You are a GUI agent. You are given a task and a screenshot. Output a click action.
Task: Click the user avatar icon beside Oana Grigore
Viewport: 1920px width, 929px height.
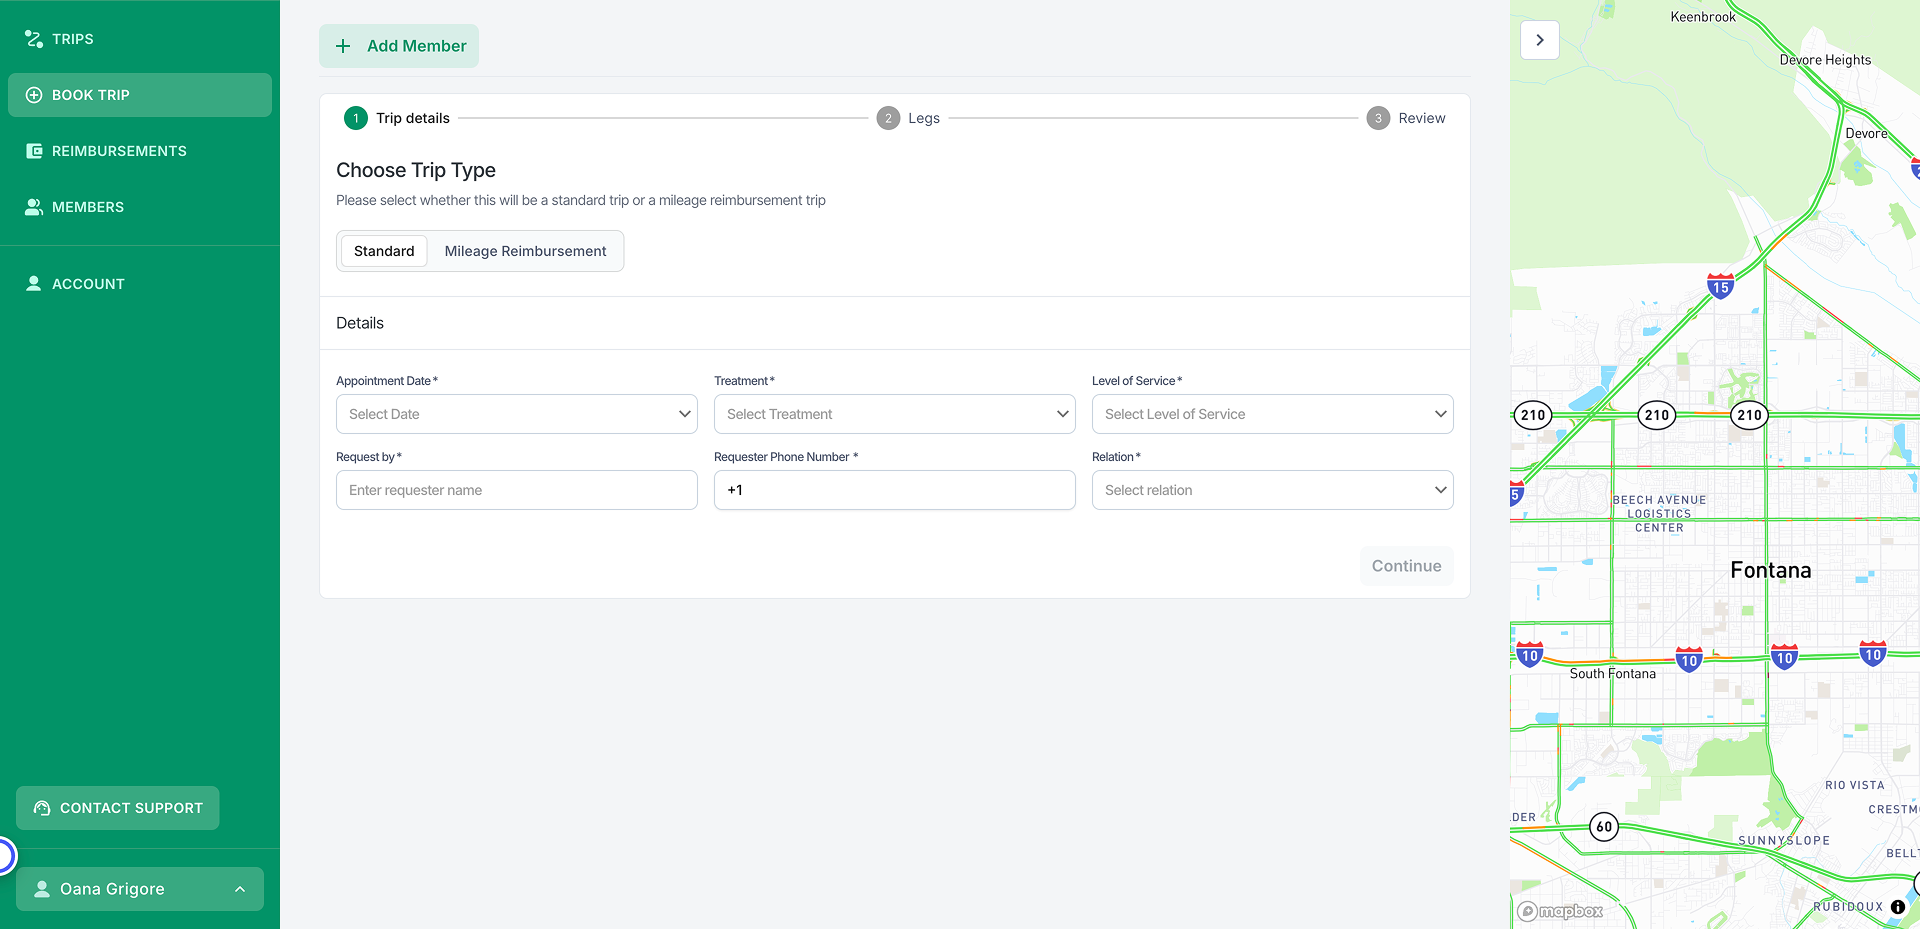point(42,889)
